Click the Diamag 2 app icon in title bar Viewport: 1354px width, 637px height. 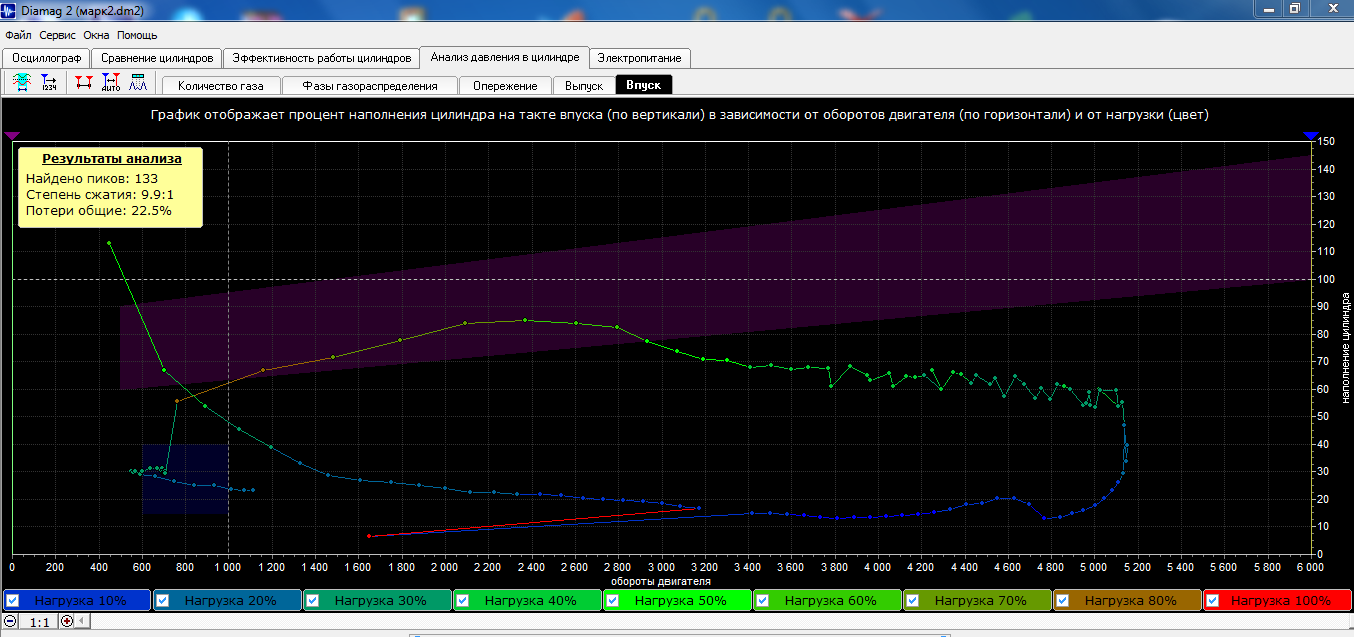9,9
